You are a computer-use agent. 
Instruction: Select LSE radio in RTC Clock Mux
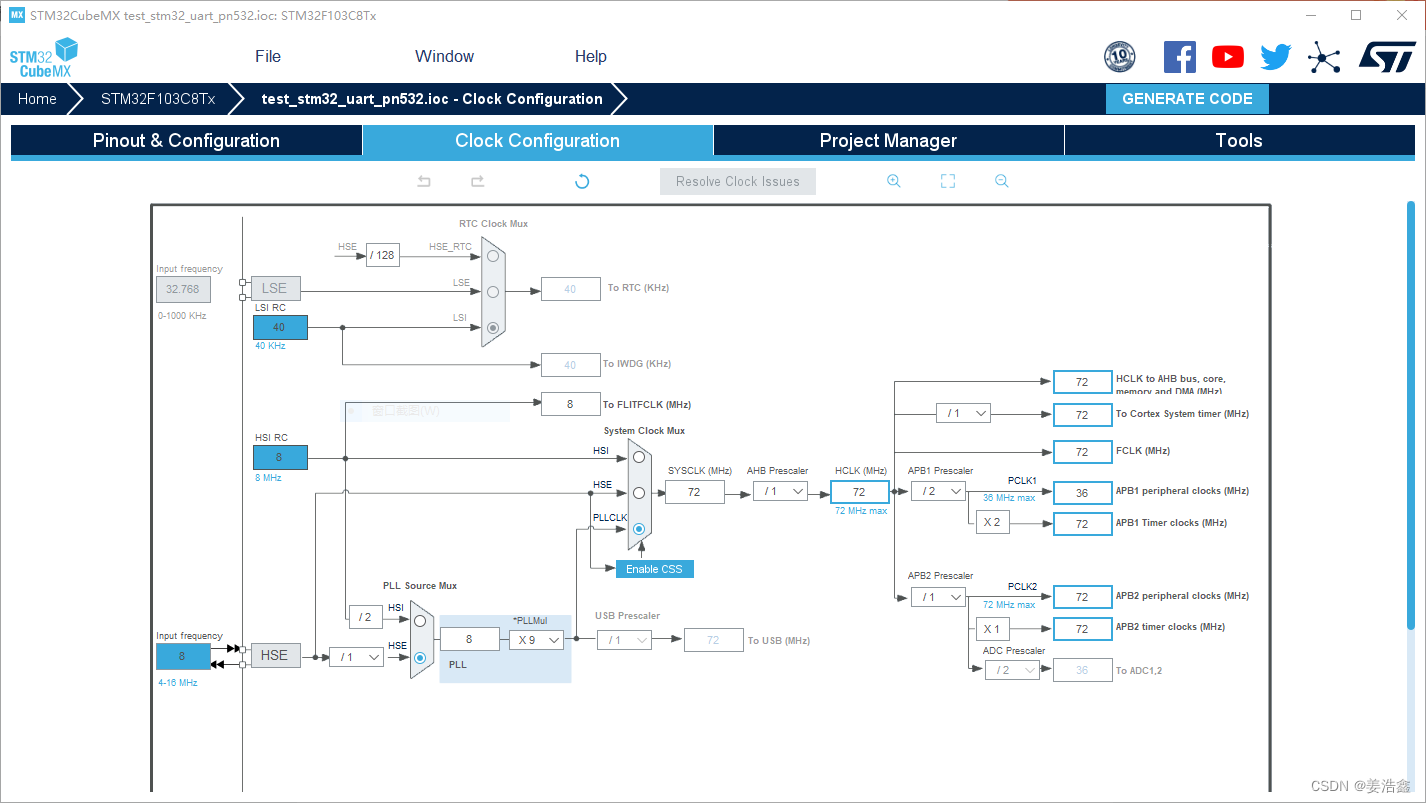[x=493, y=292]
